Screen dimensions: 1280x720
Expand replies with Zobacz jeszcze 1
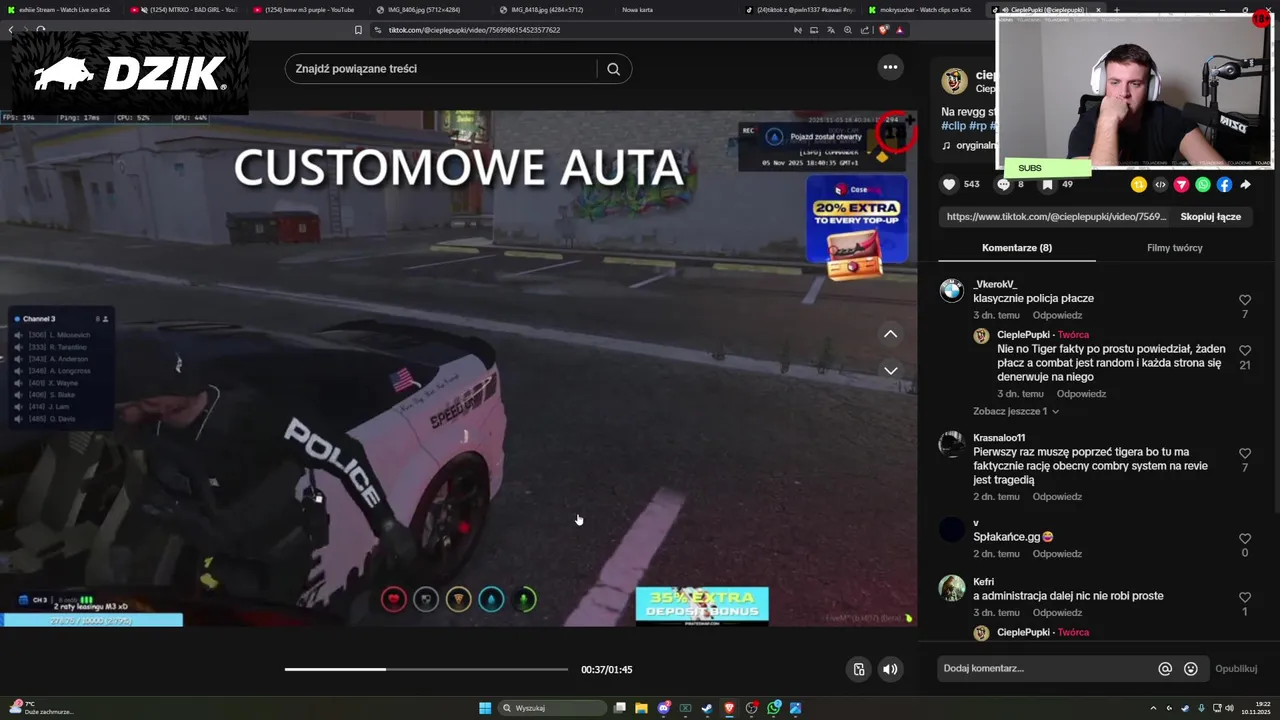coord(1016,411)
